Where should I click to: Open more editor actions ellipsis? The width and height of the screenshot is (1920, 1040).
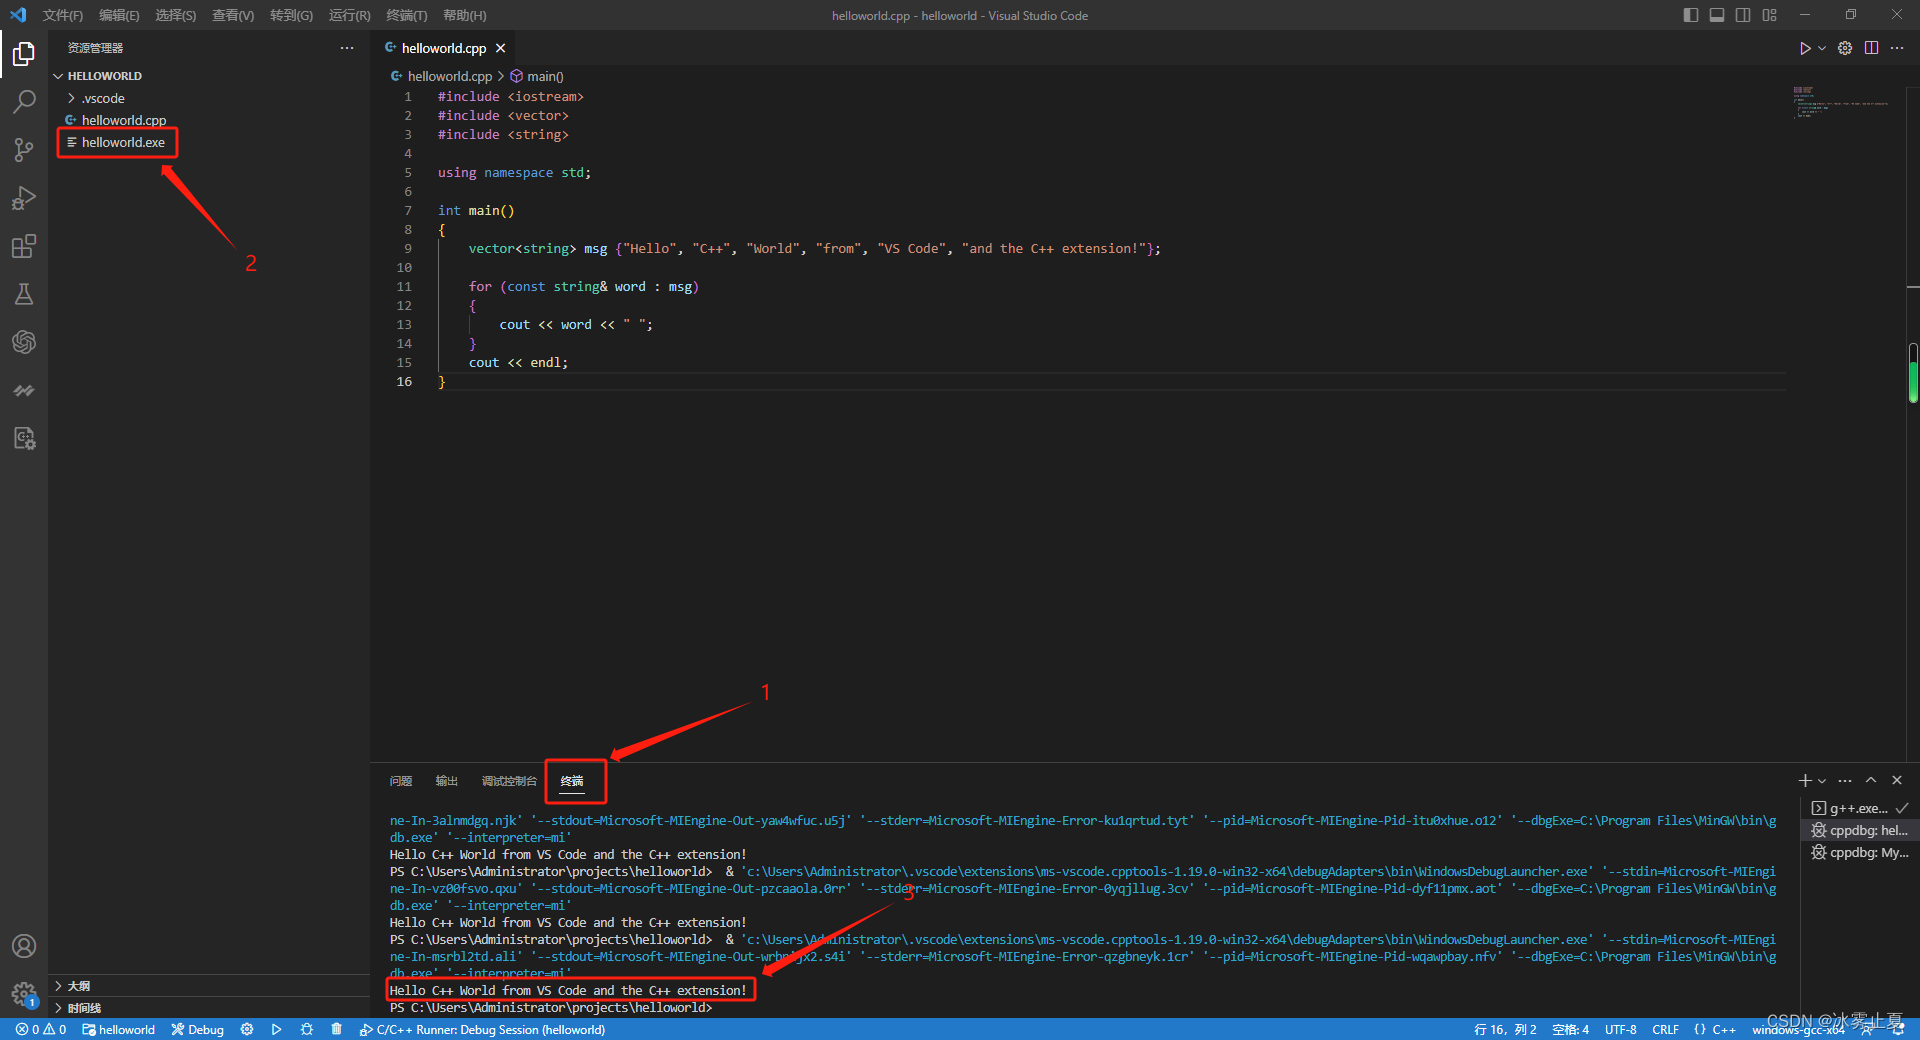(1897, 48)
